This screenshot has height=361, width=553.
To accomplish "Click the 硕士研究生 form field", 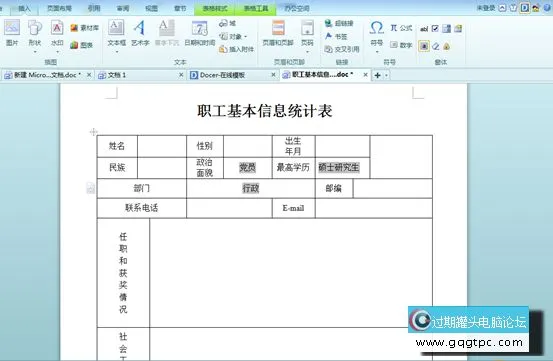I will [339, 167].
